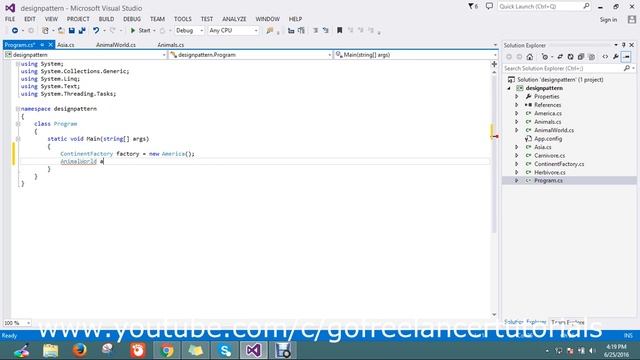The width and height of the screenshot is (640, 360).
Task: Click the Quick Launch search box
Action: tap(544, 7)
